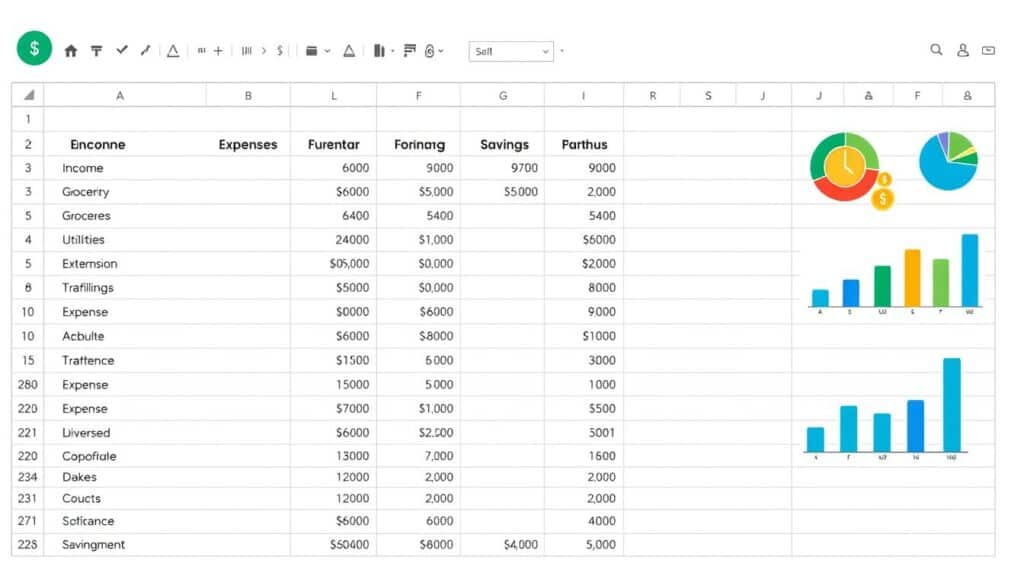Click the 'Furentar' header cell
This screenshot has height=585, width=1024.
tap(334, 144)
